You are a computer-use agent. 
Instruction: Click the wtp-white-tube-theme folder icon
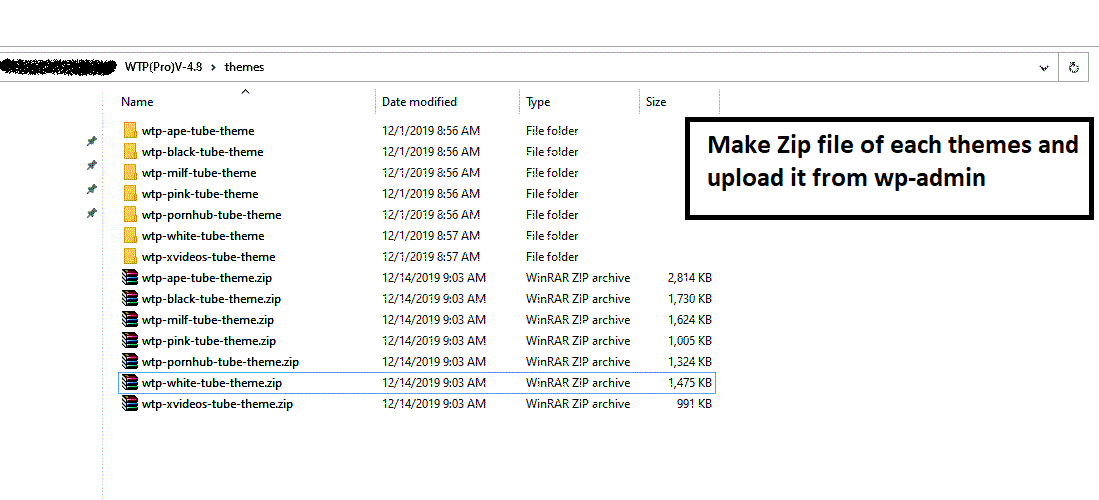[130, 236]
